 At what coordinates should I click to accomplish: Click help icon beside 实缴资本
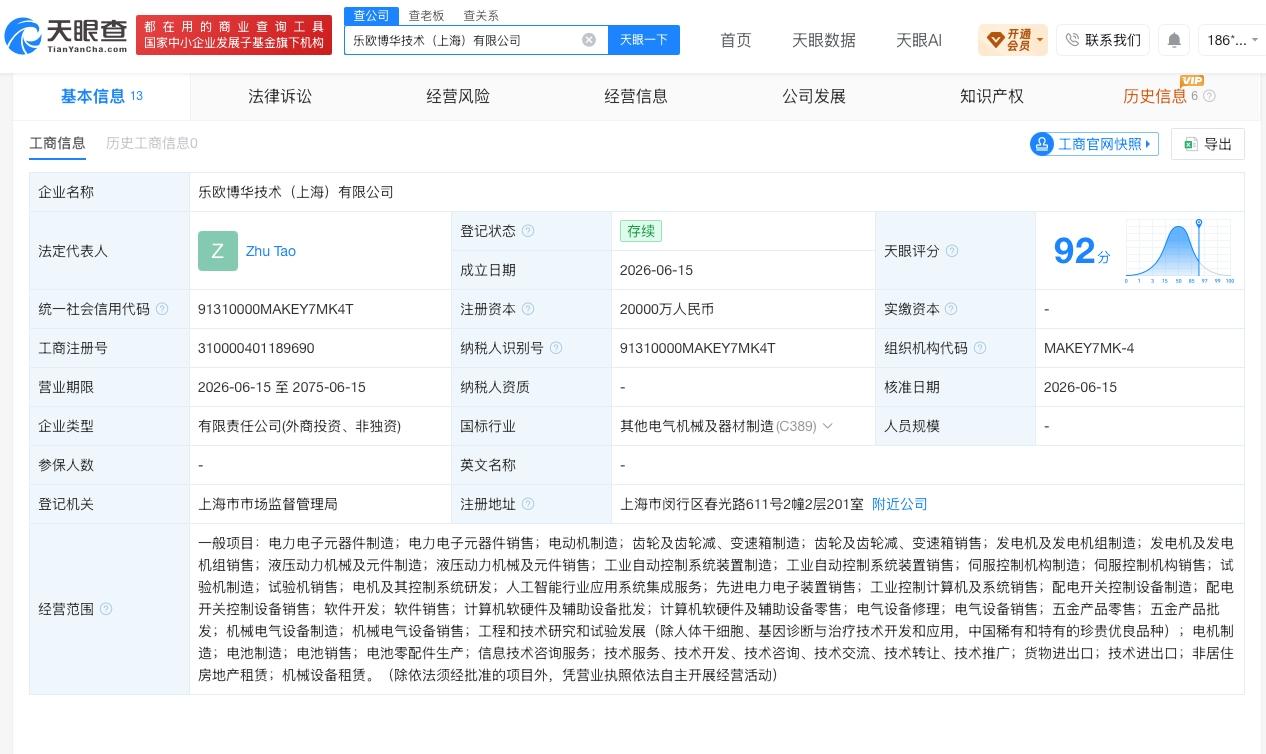[x=952, y=309]
